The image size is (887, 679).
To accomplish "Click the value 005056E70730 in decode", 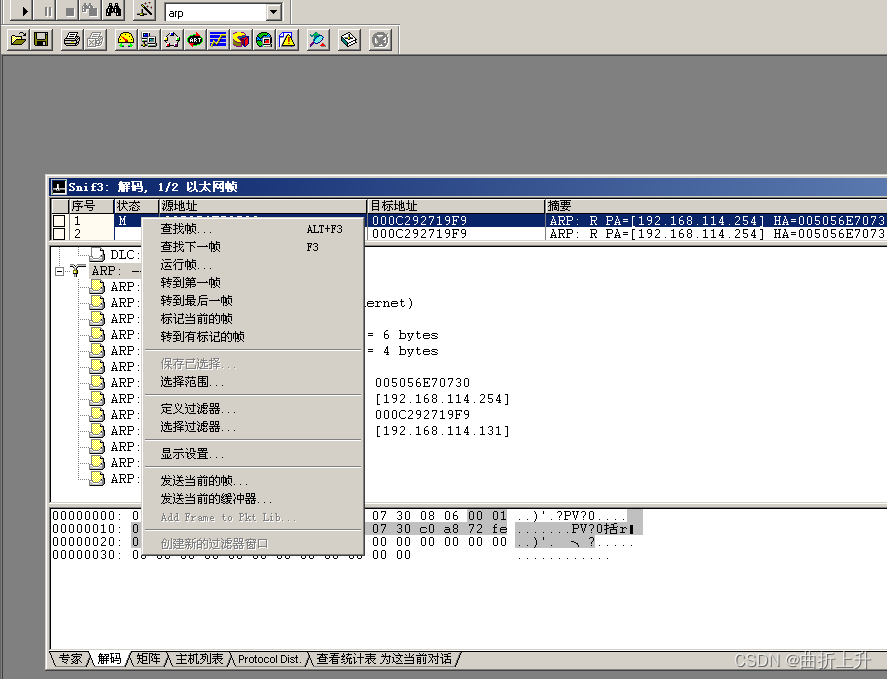I will 423,383.
